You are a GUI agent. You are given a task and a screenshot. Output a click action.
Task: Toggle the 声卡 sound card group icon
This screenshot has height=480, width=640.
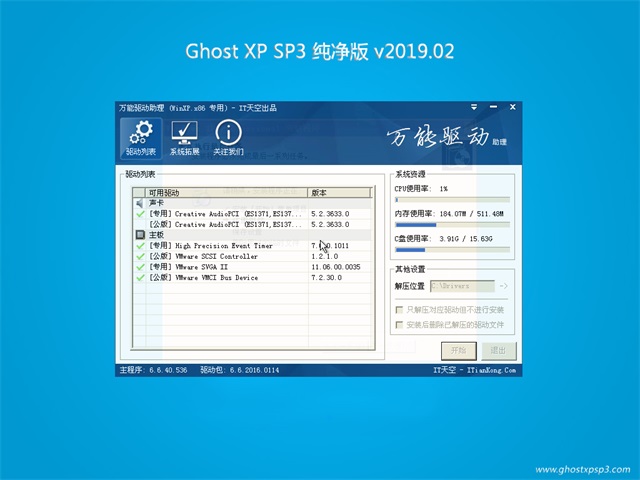[x=140, y=203]
